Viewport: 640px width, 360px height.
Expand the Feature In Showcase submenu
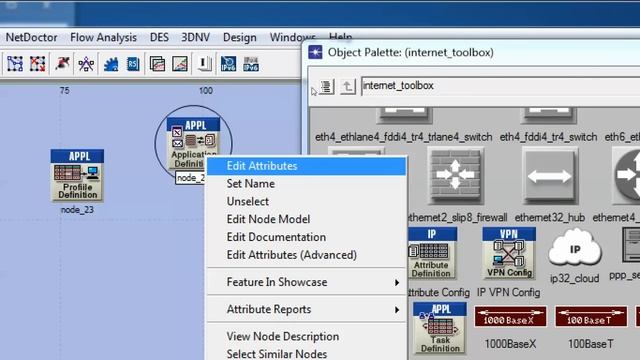tap(307, 282)
